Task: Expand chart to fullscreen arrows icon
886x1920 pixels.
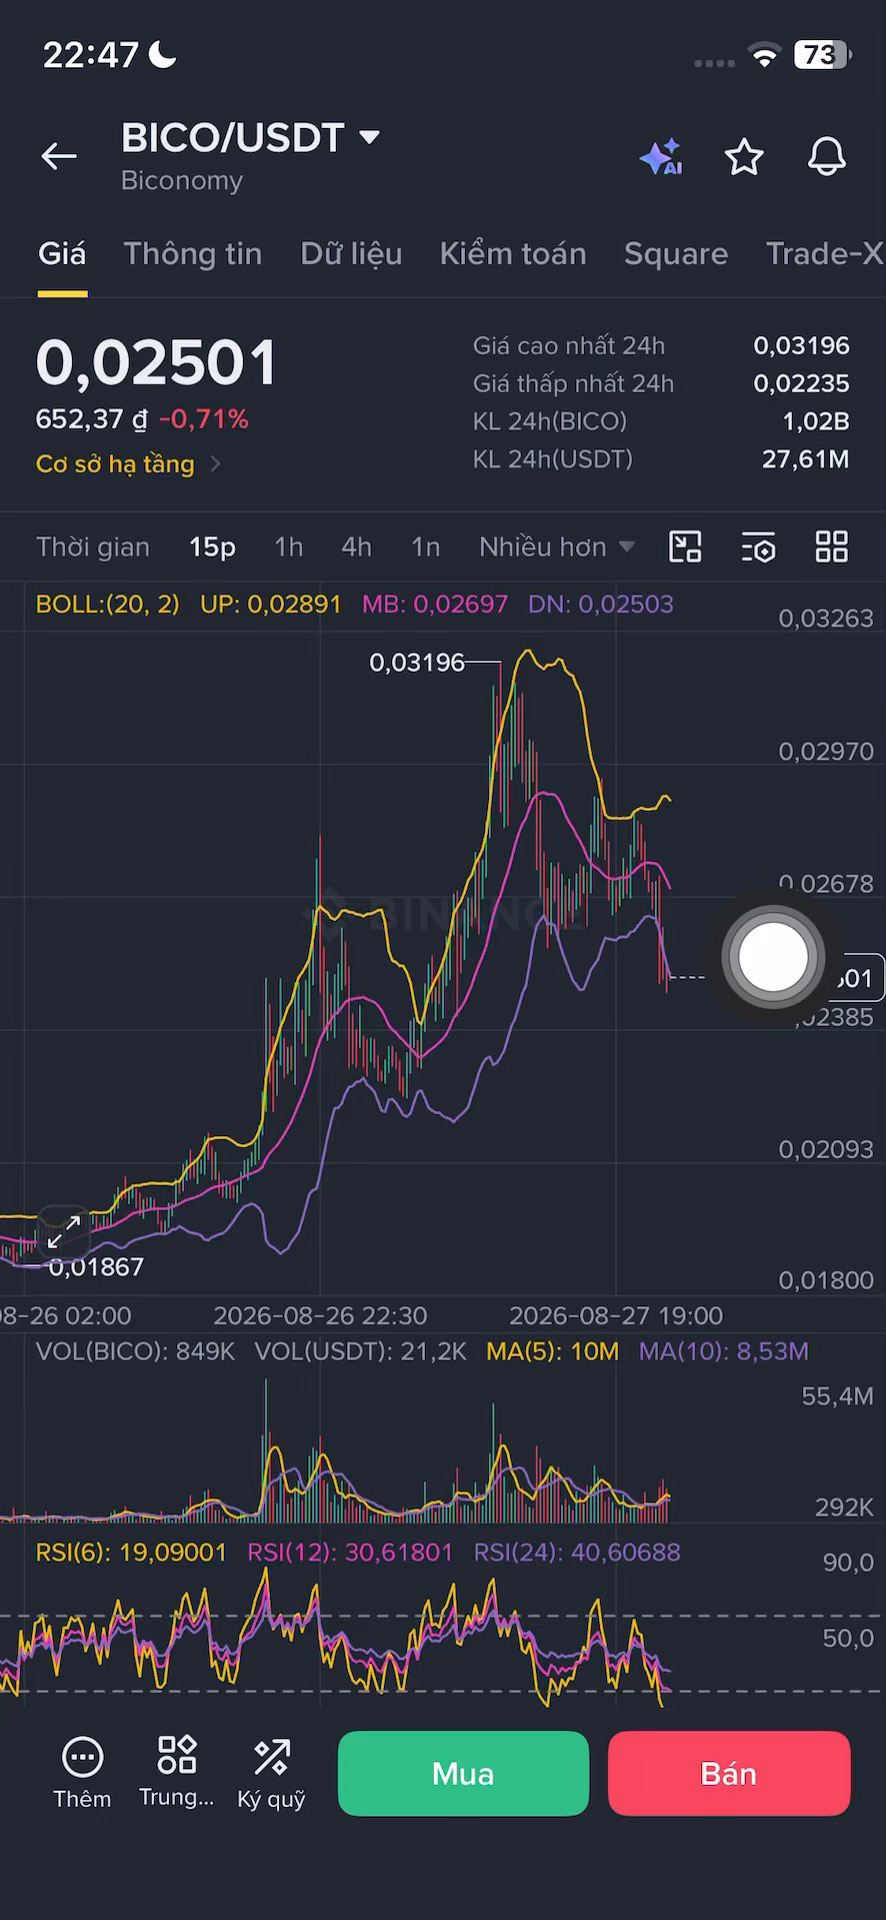Action: tap(64, 1232)
